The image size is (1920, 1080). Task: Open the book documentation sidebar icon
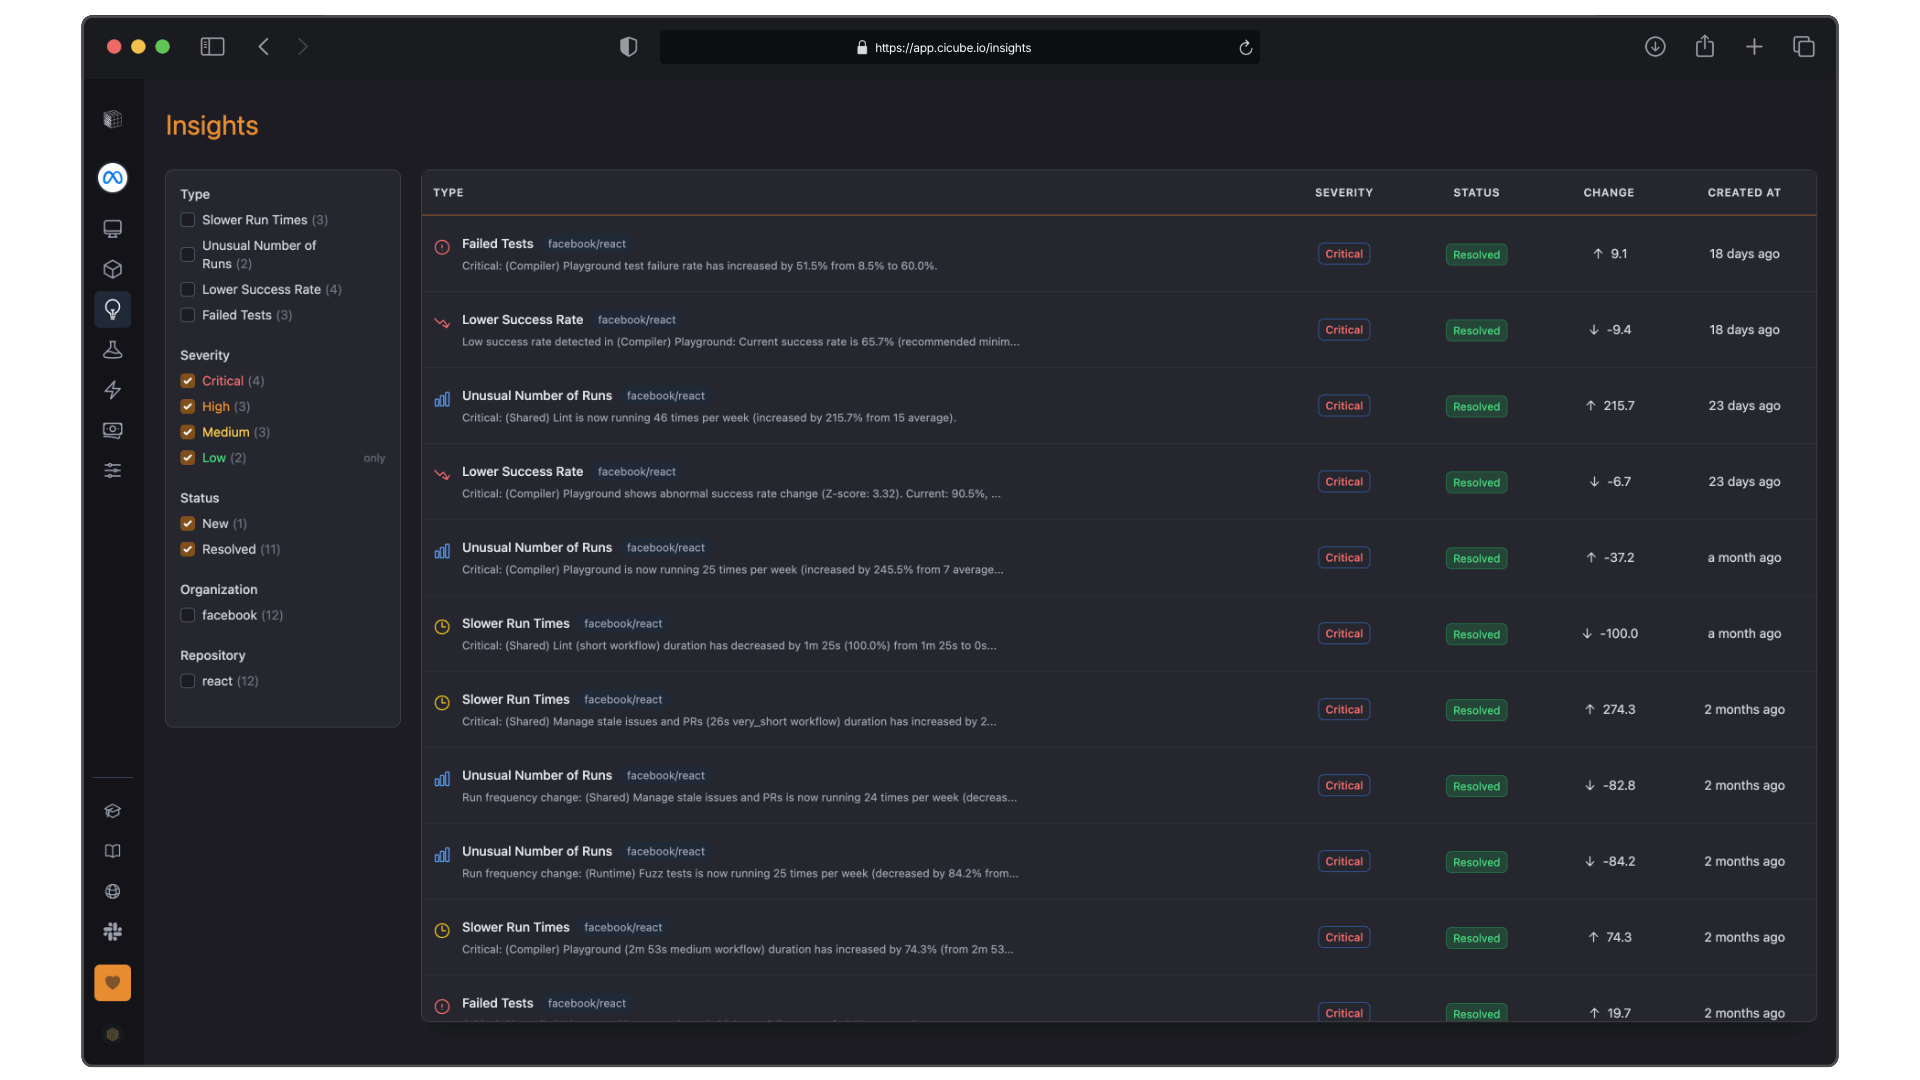point(113,851)
